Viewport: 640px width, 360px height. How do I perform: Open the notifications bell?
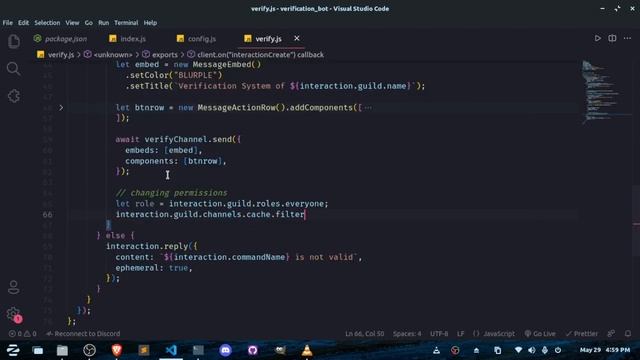(x=628, y=334)
